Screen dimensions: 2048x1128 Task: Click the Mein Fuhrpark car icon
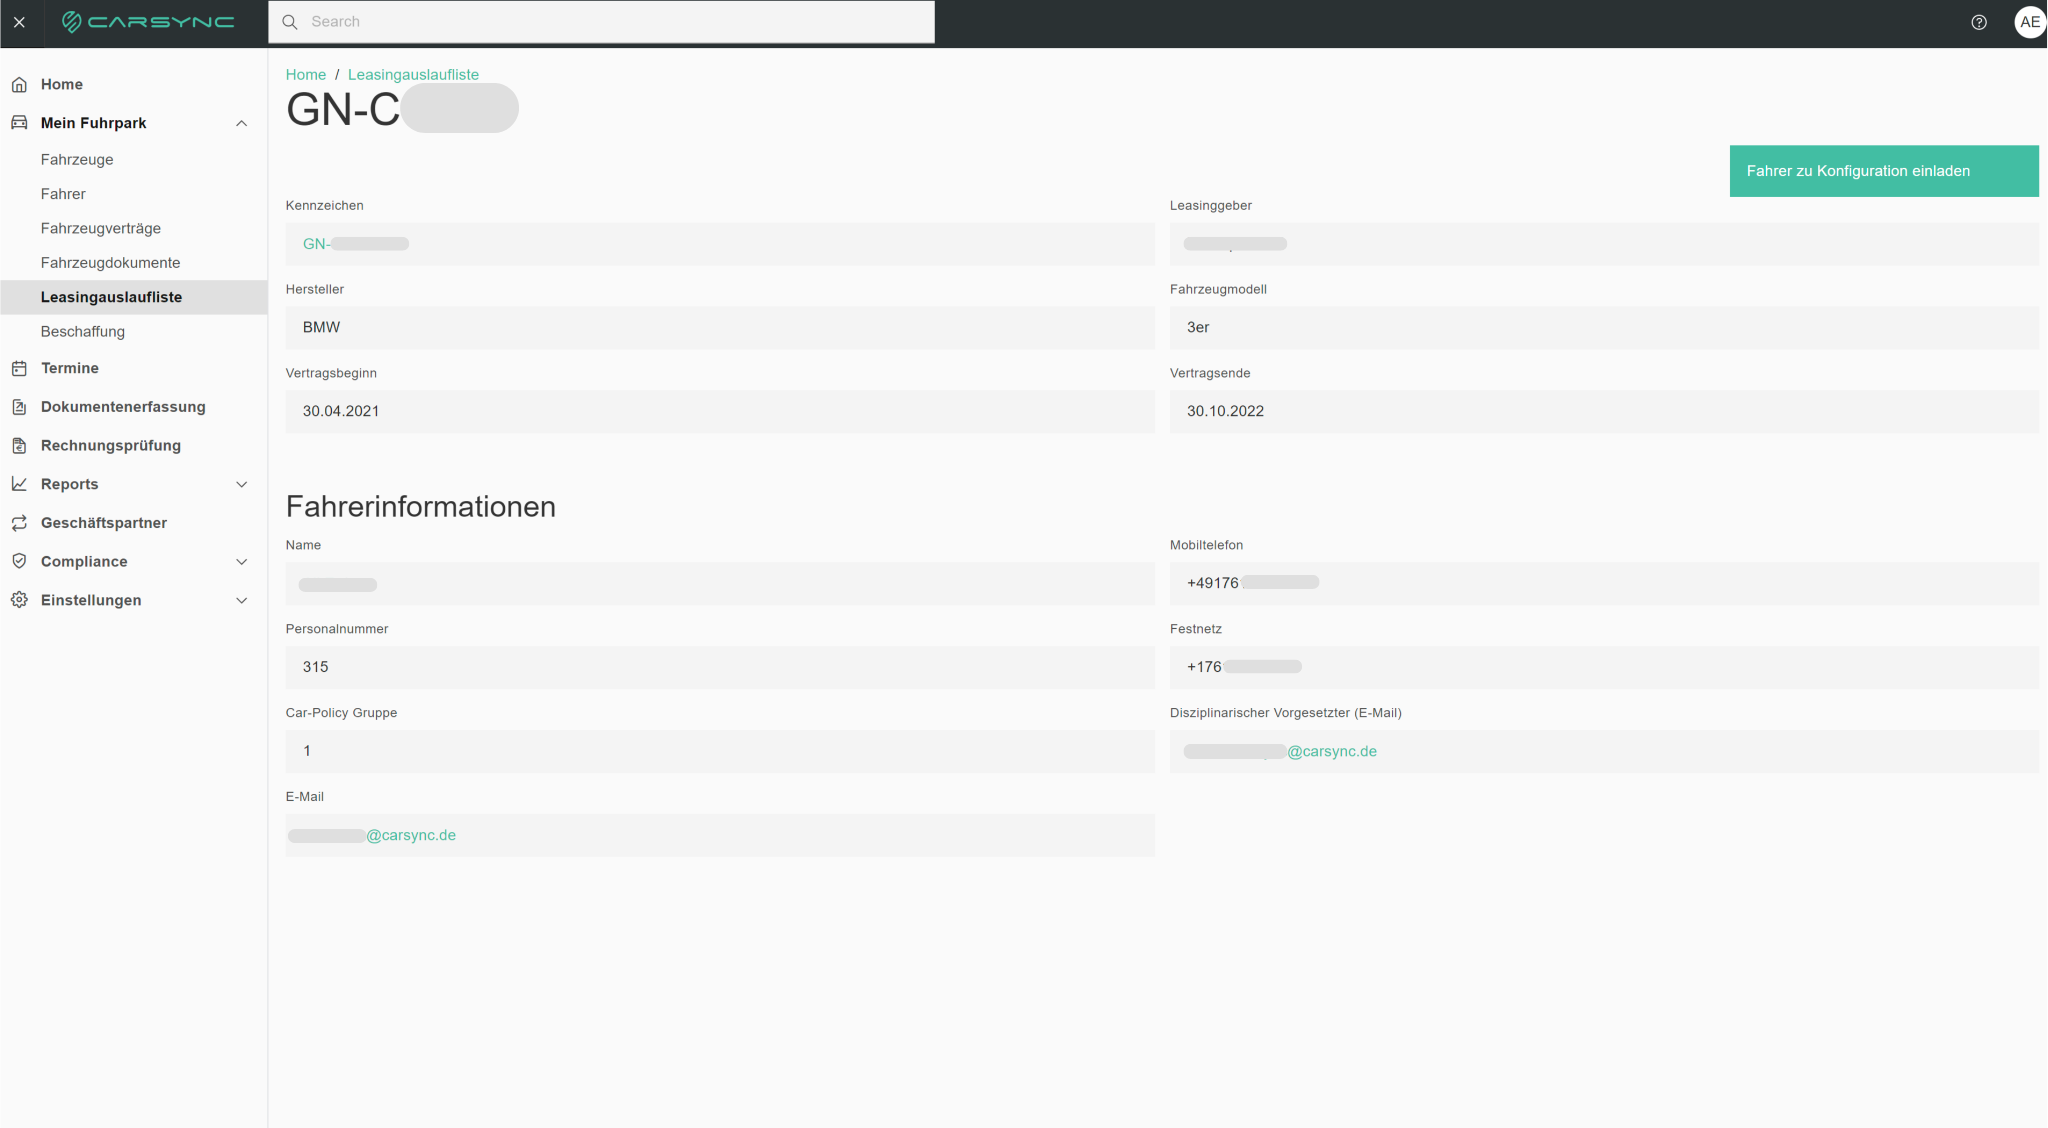click(19, 123)
